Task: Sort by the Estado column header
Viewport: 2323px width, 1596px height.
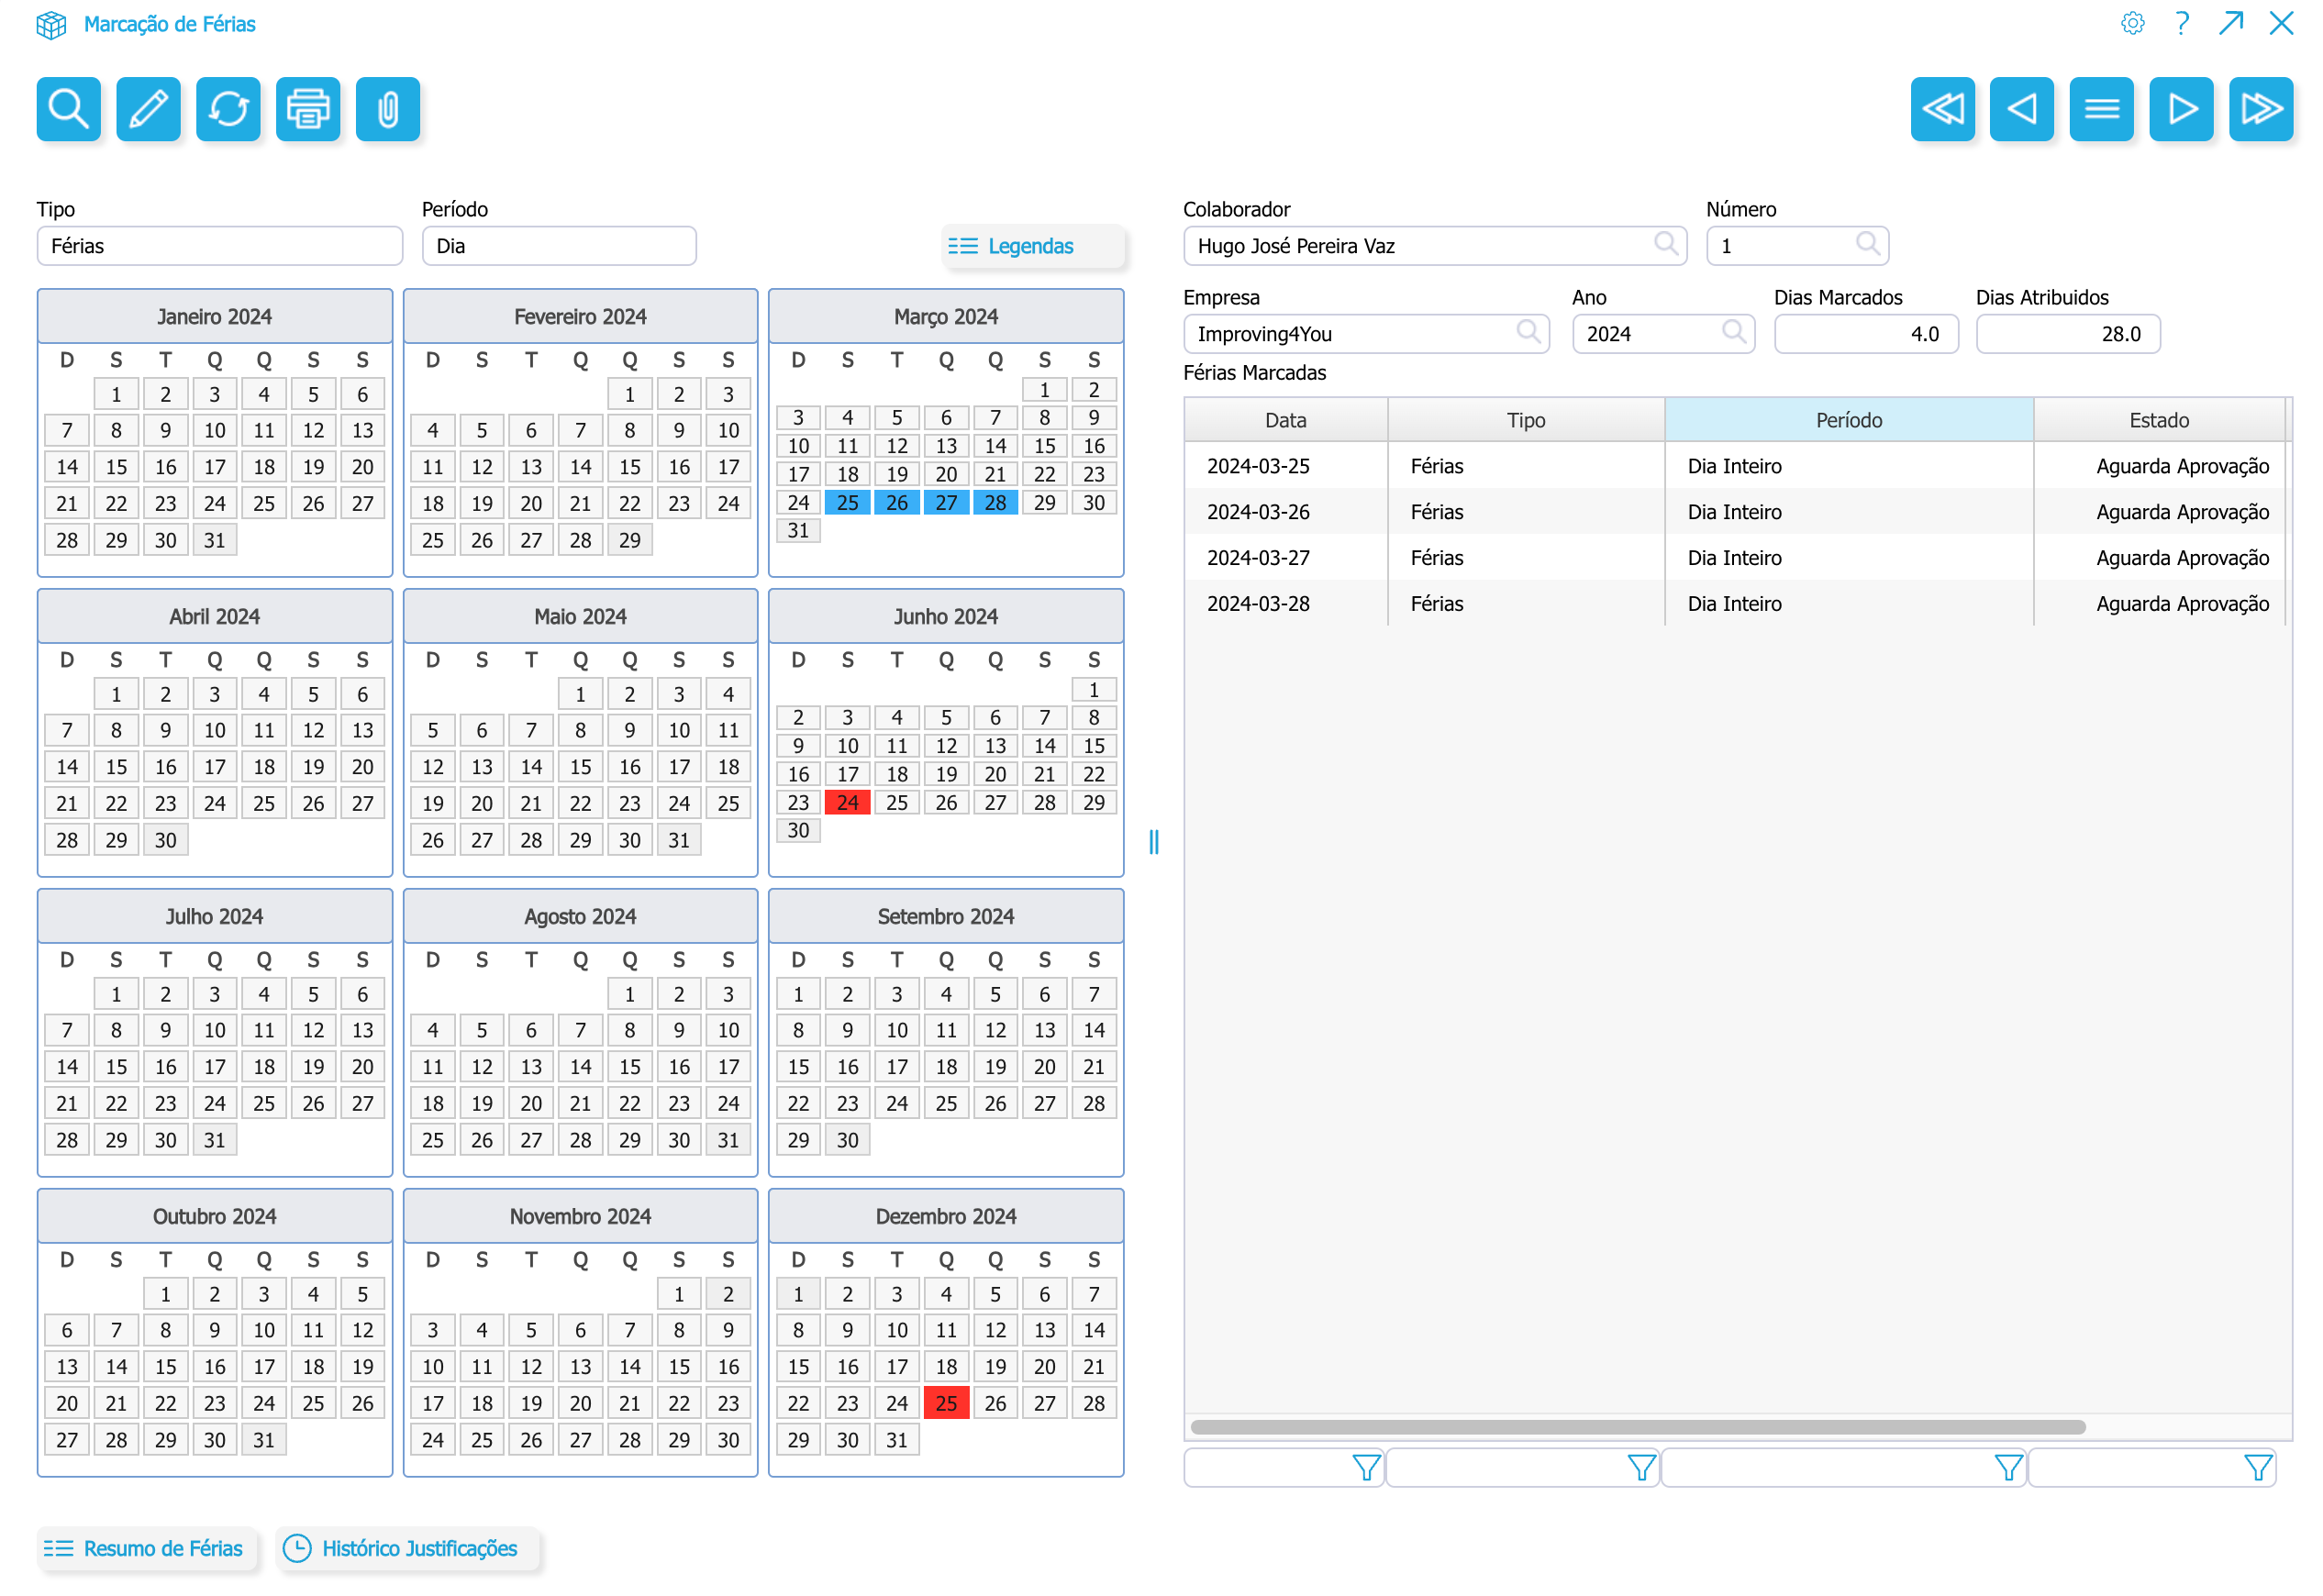Action: coord(2158,420)
